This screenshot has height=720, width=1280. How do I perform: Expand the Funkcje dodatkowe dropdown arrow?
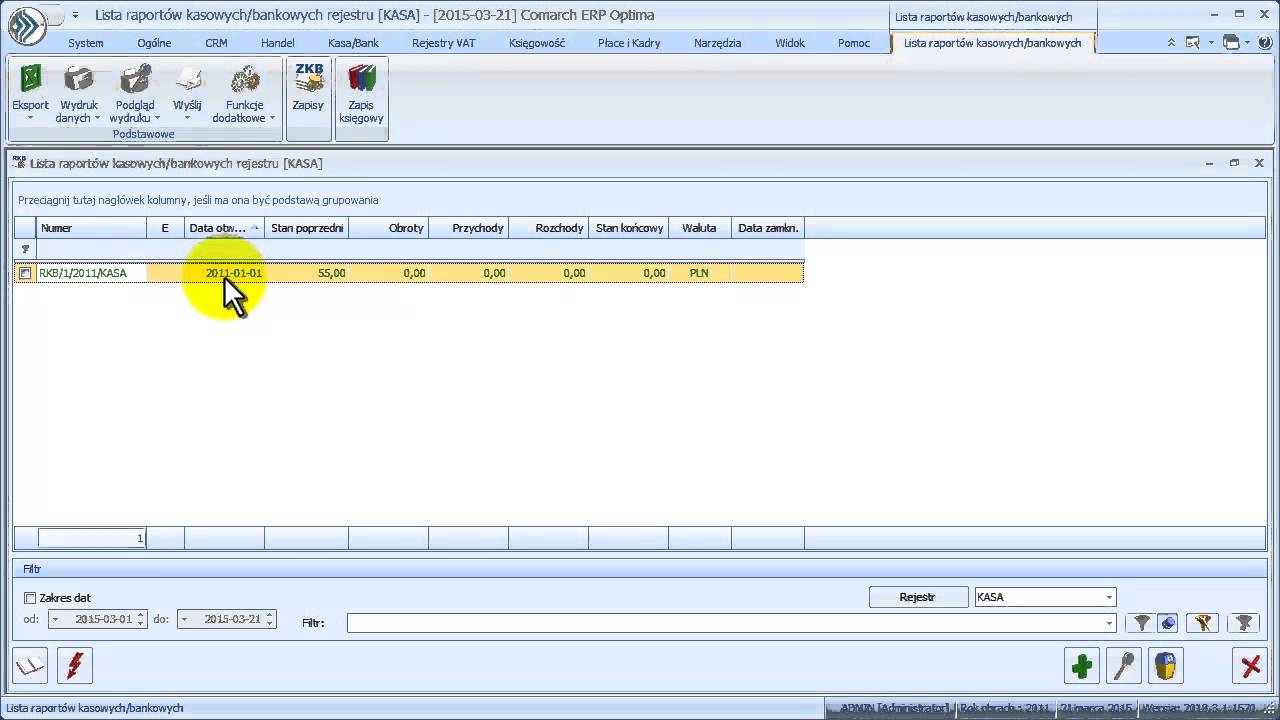click(x=272, y=118)
